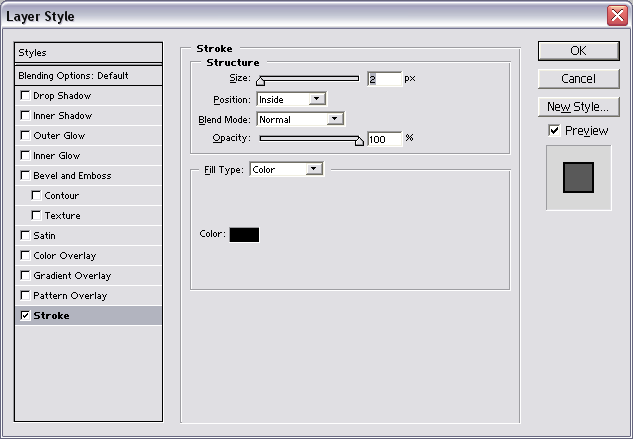Select the Inner Shadow label
633x439 pixels.
click(x=63, y=116)
